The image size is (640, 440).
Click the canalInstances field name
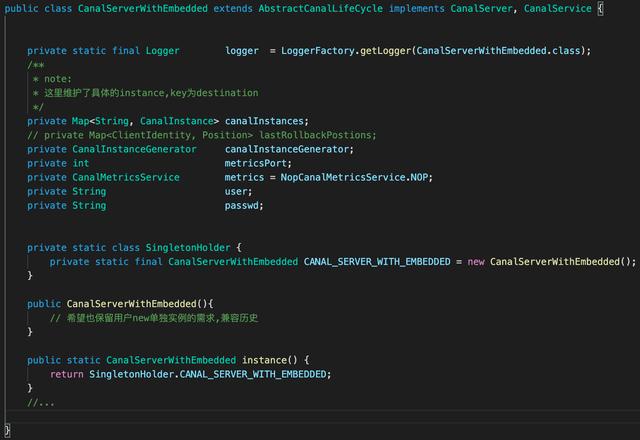[x=264, y=121]
